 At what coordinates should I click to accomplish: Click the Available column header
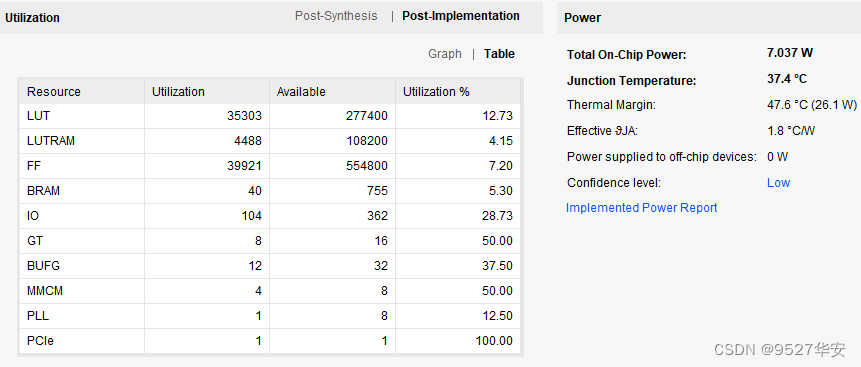[332, 92]
